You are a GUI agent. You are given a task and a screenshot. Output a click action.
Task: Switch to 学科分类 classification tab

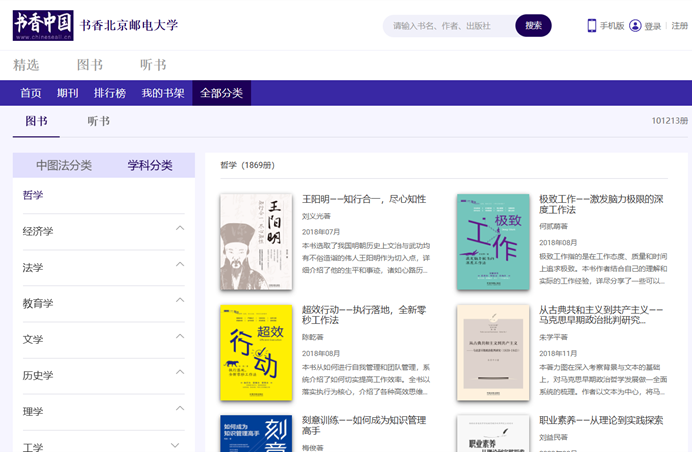(150, 166)
